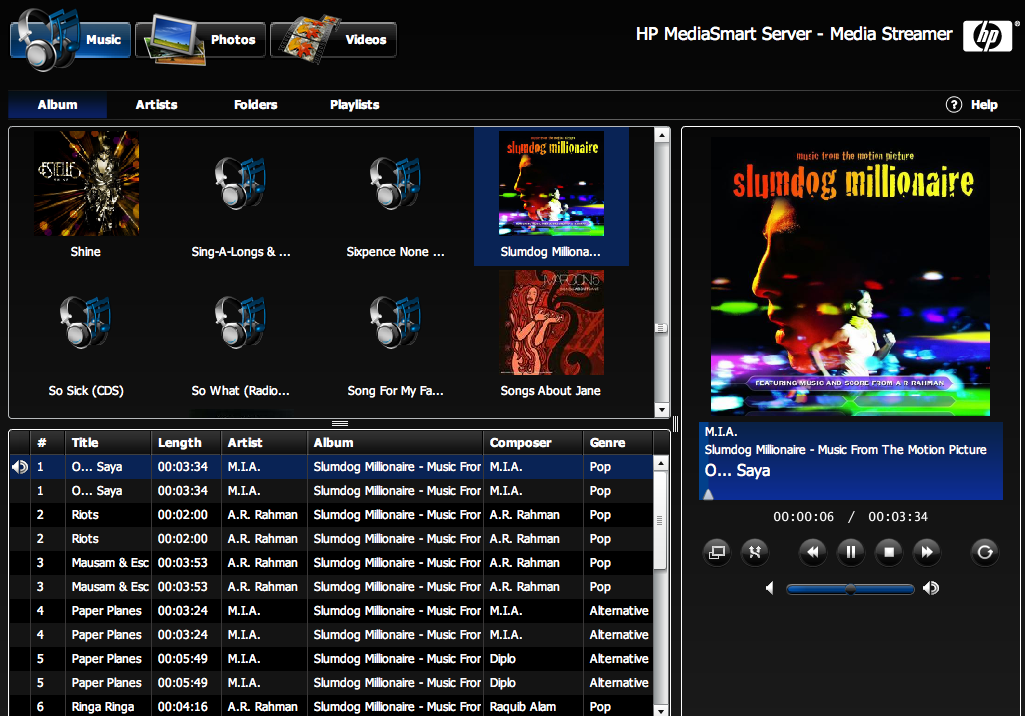
Task: Click the 00:04:16 length cell
Action: 183,707
